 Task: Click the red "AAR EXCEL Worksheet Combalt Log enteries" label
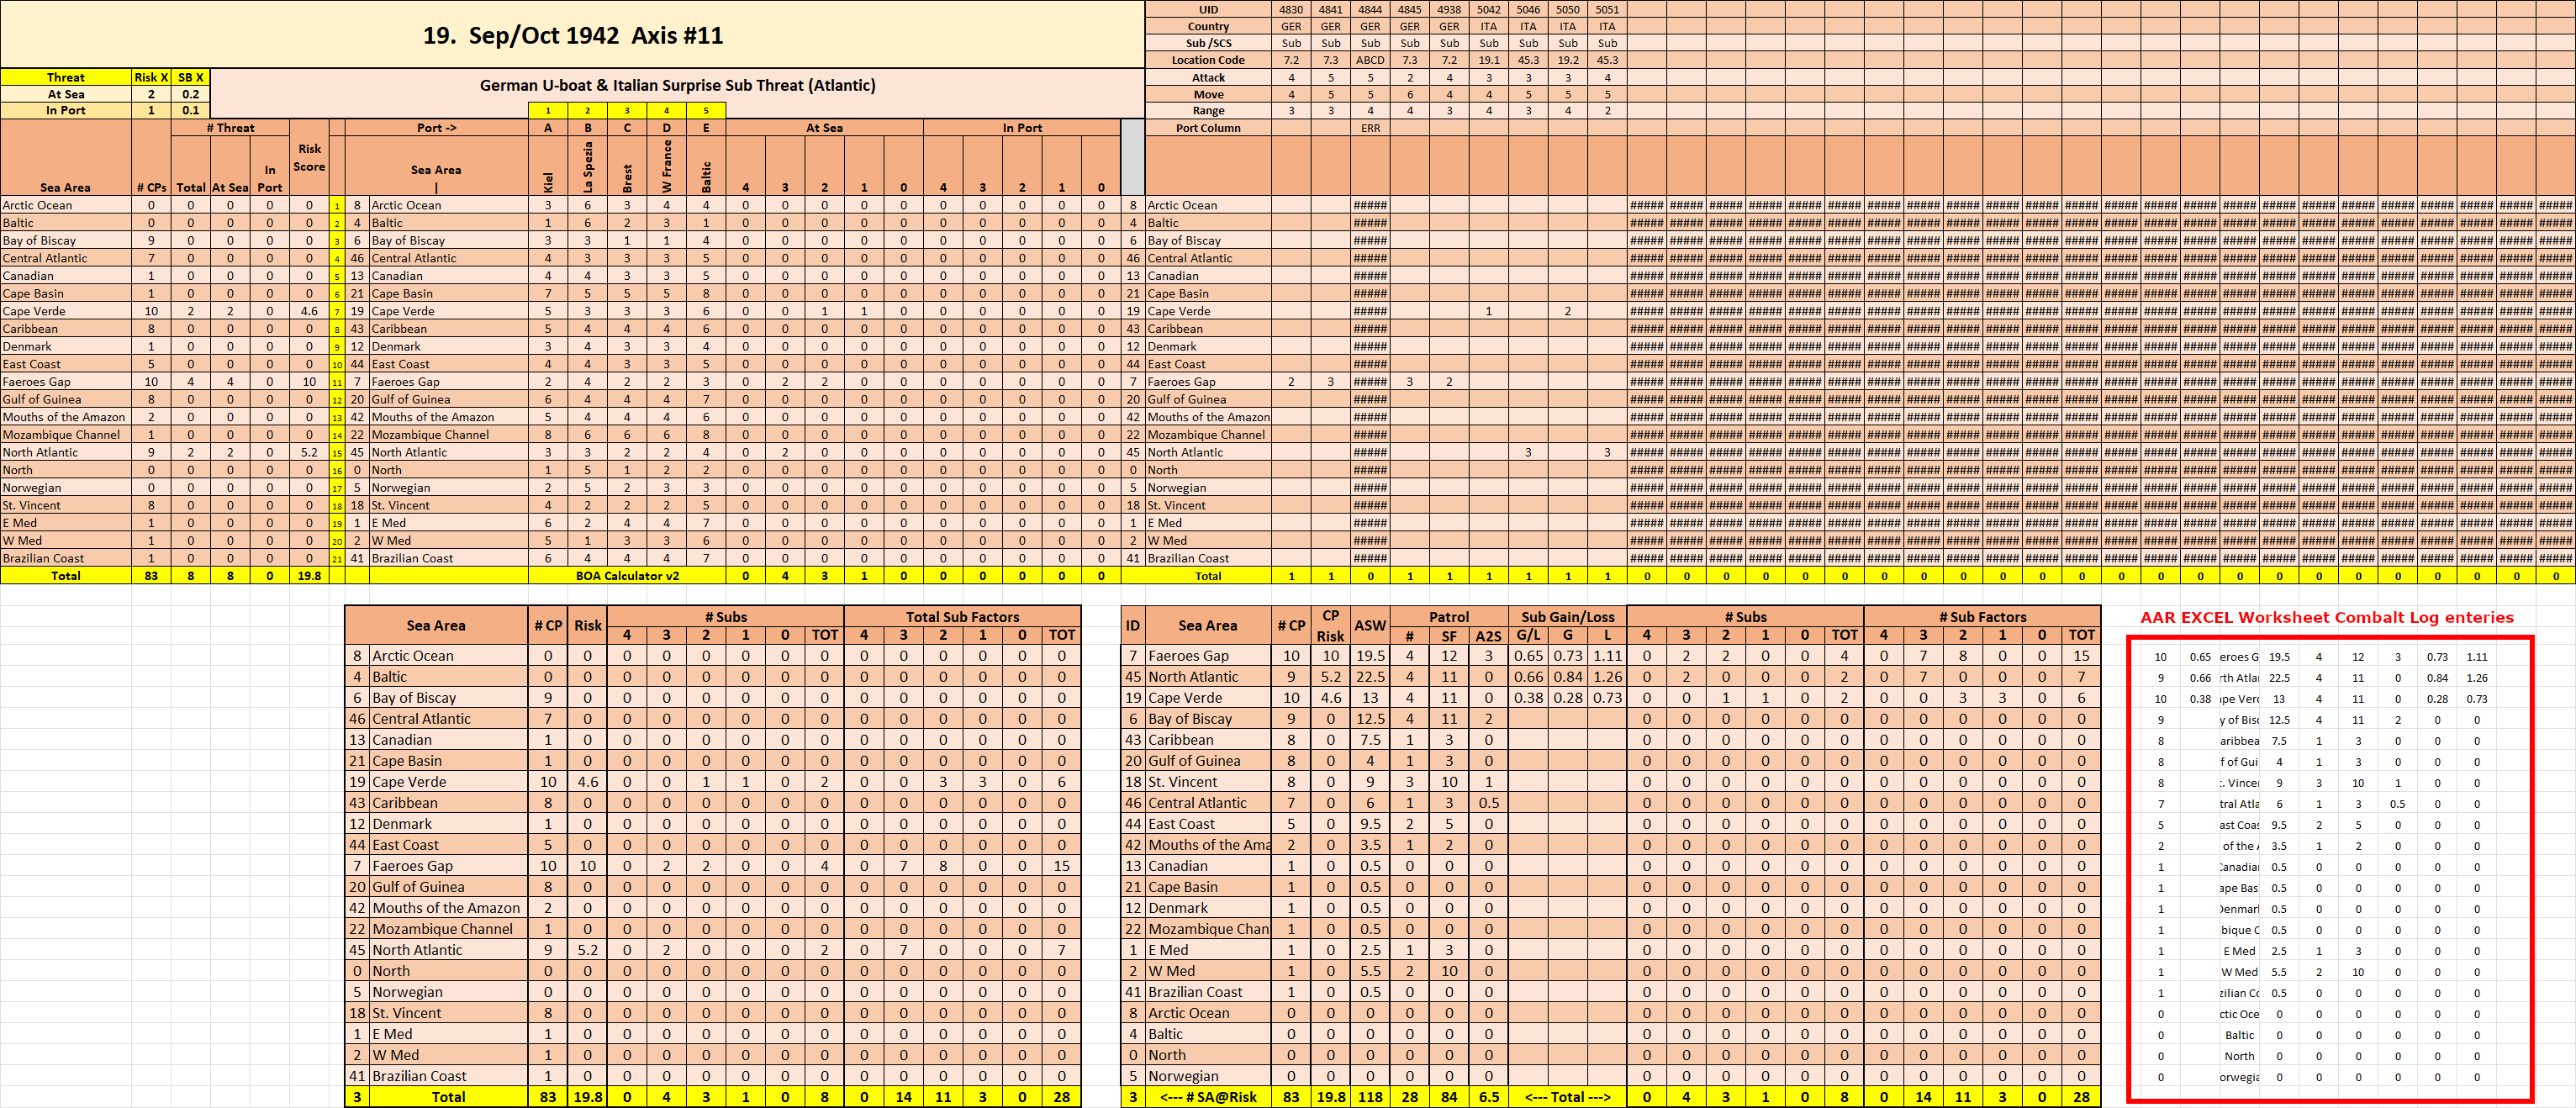2326,617
